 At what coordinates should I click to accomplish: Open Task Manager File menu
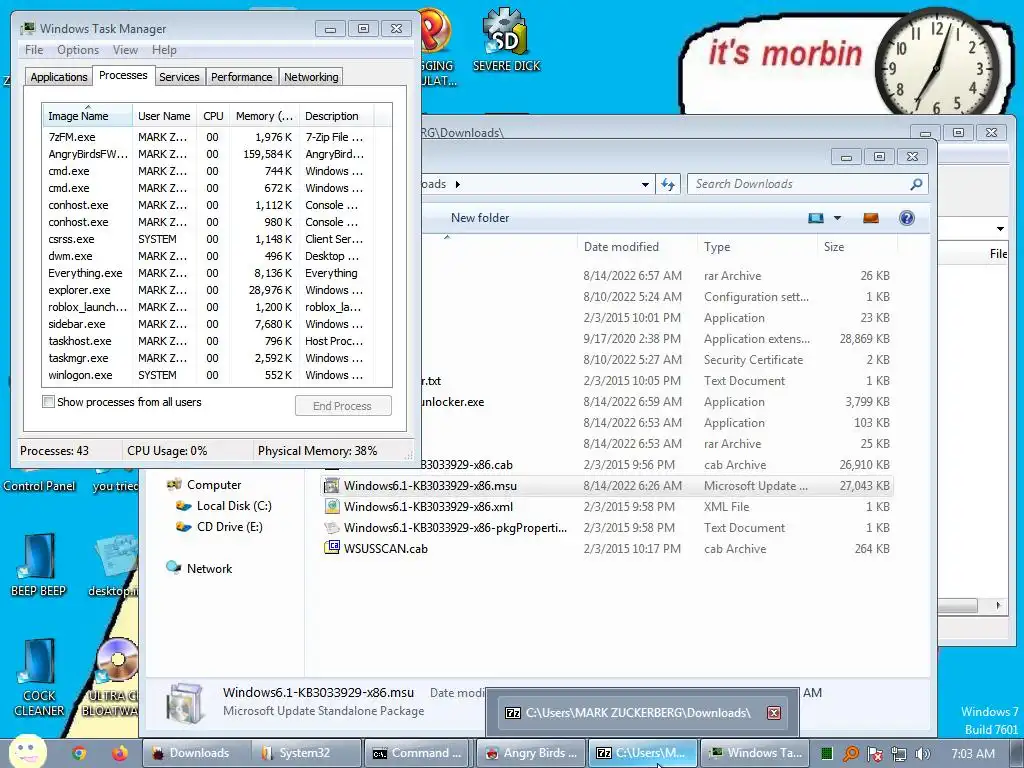[34, 50]
